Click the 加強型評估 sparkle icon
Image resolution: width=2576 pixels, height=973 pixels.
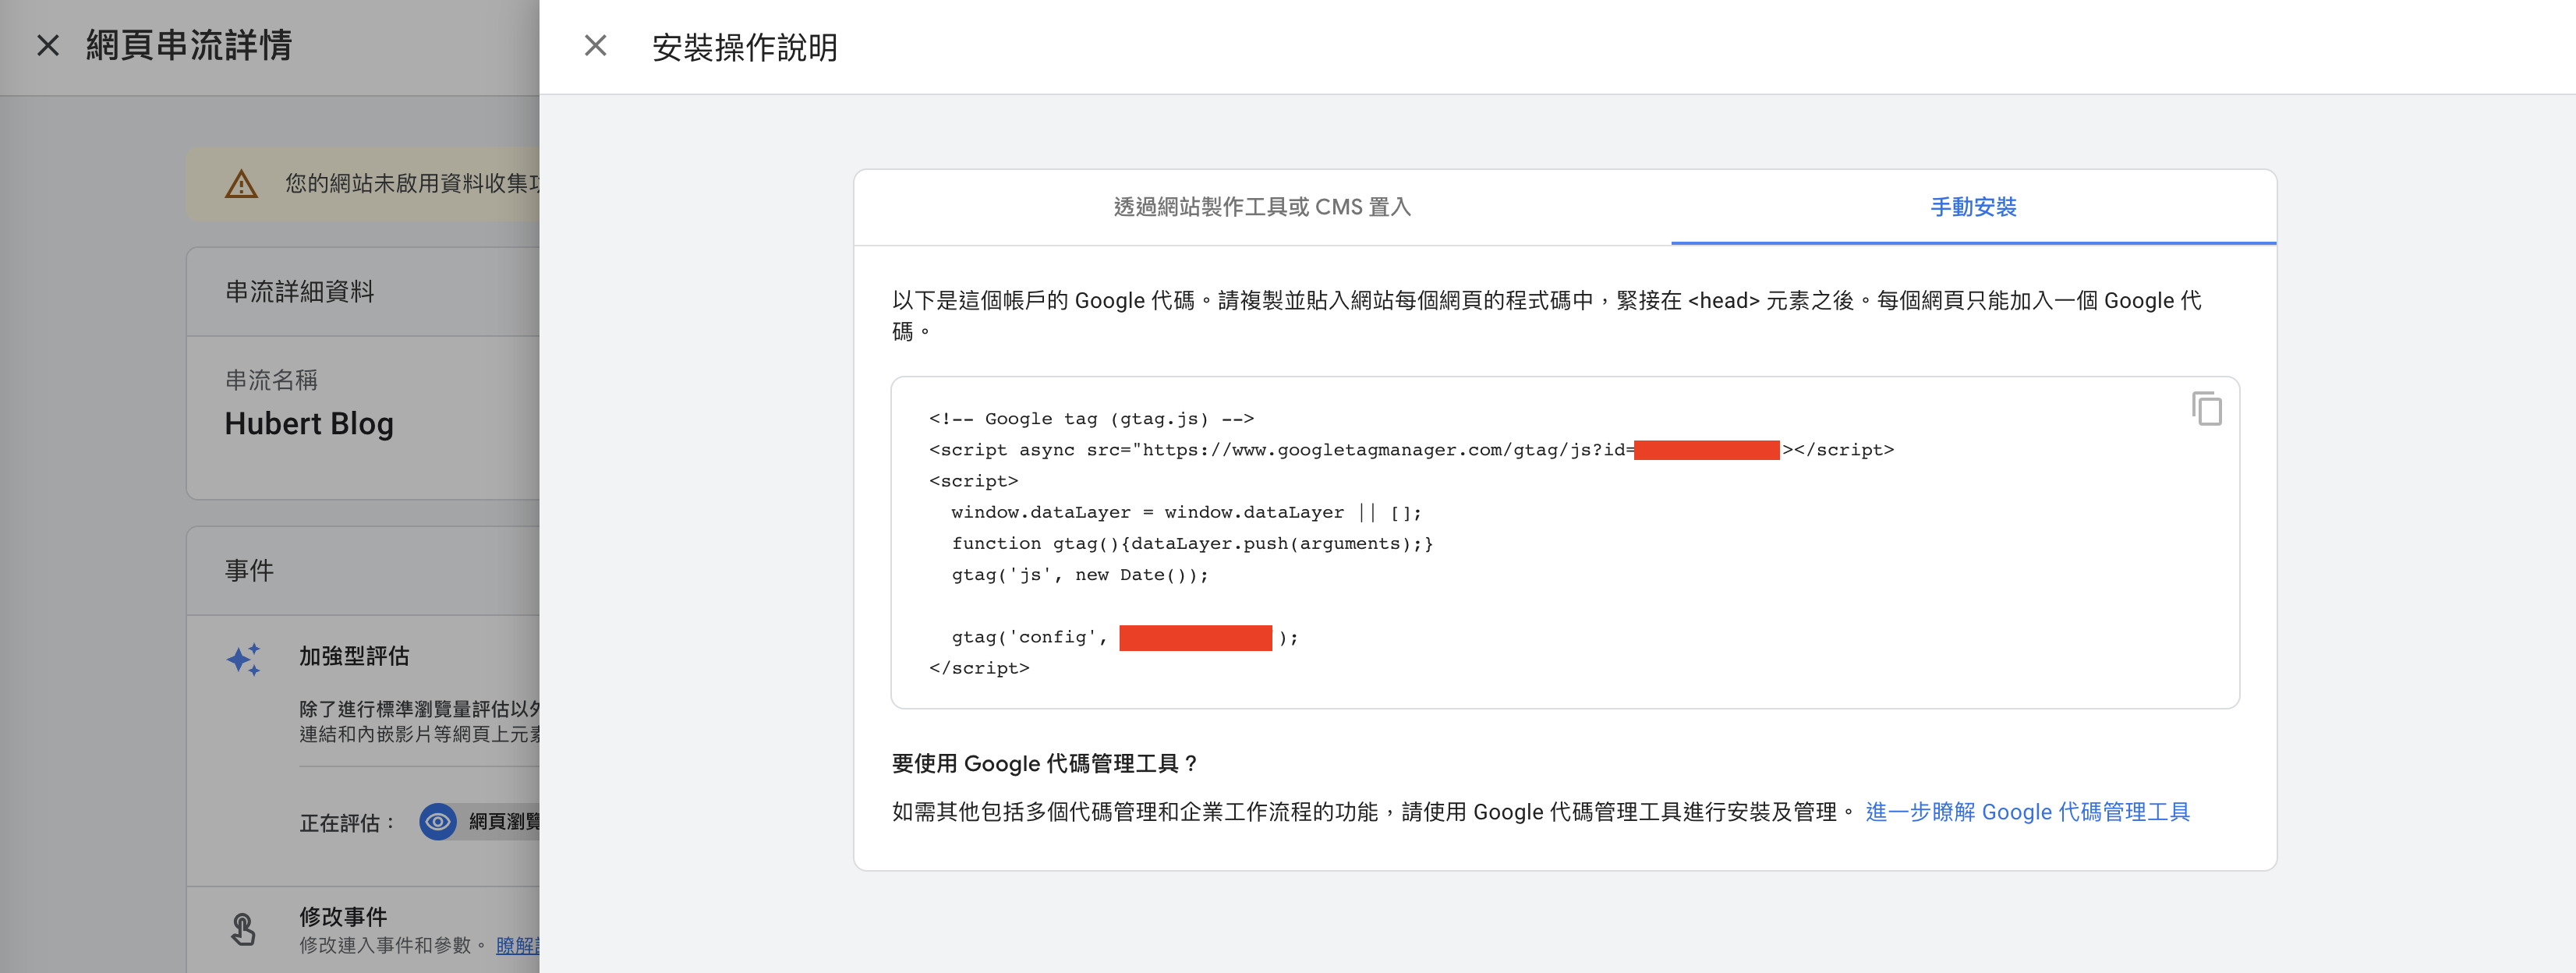[x=244, y=659]
